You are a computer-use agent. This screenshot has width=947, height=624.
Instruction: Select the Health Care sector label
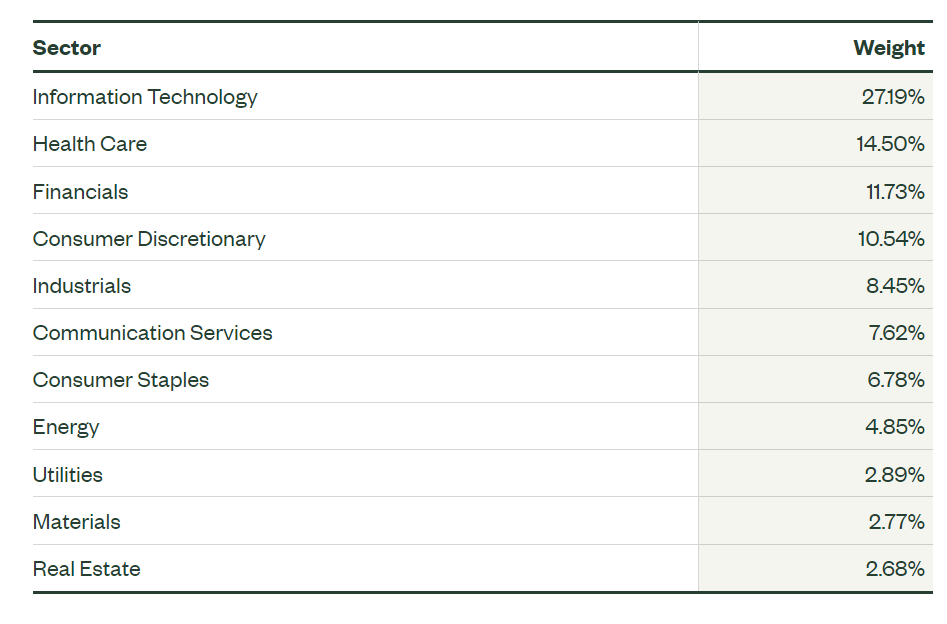(89, 144)
